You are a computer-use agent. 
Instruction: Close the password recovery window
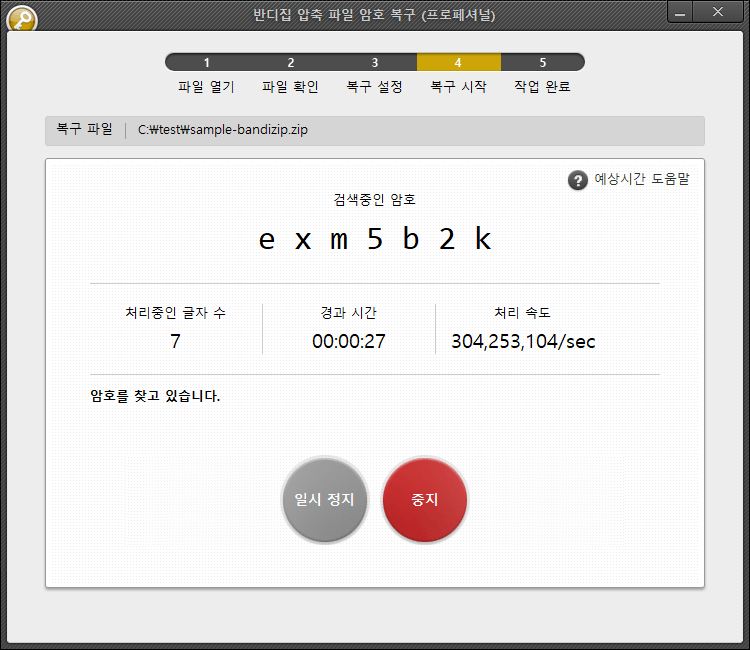[718, 12]
